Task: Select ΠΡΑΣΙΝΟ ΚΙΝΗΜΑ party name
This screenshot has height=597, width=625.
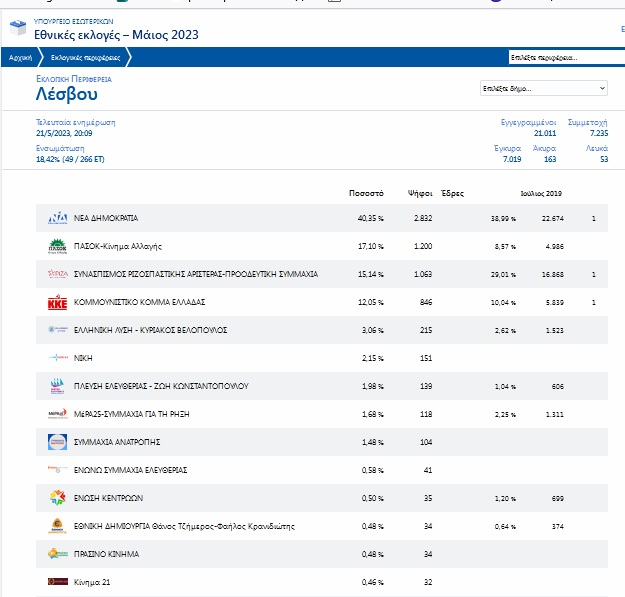Action: 106,554
